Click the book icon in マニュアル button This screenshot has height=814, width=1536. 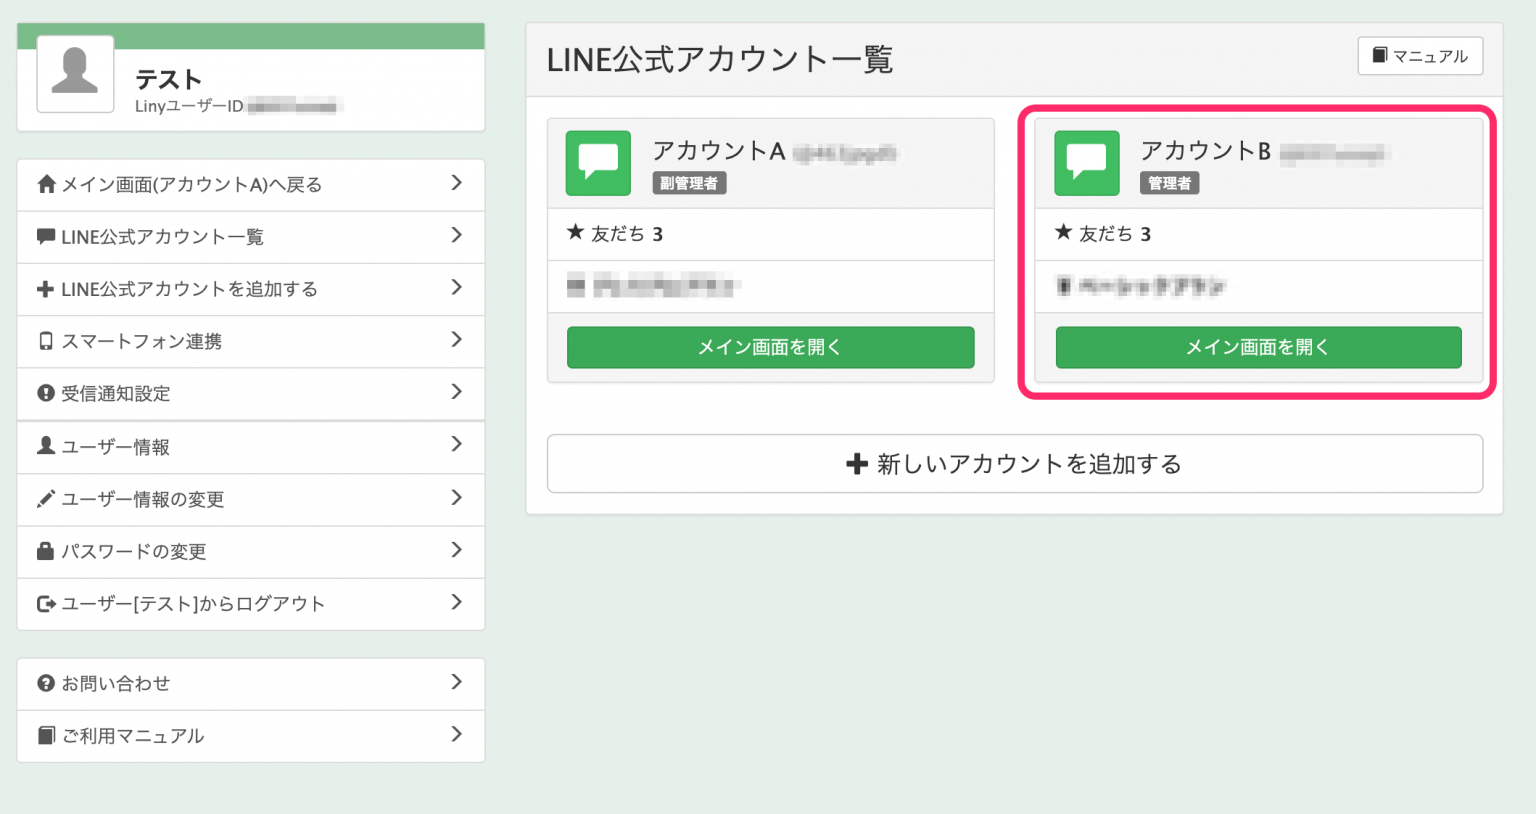1380,55
